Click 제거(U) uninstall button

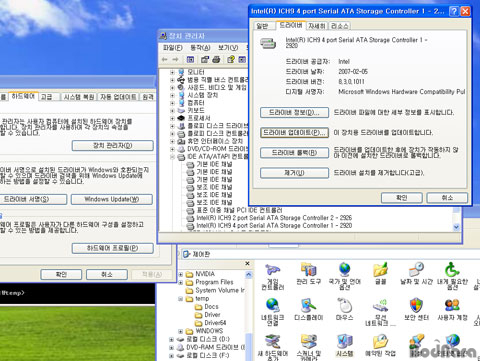coord(294,173)
